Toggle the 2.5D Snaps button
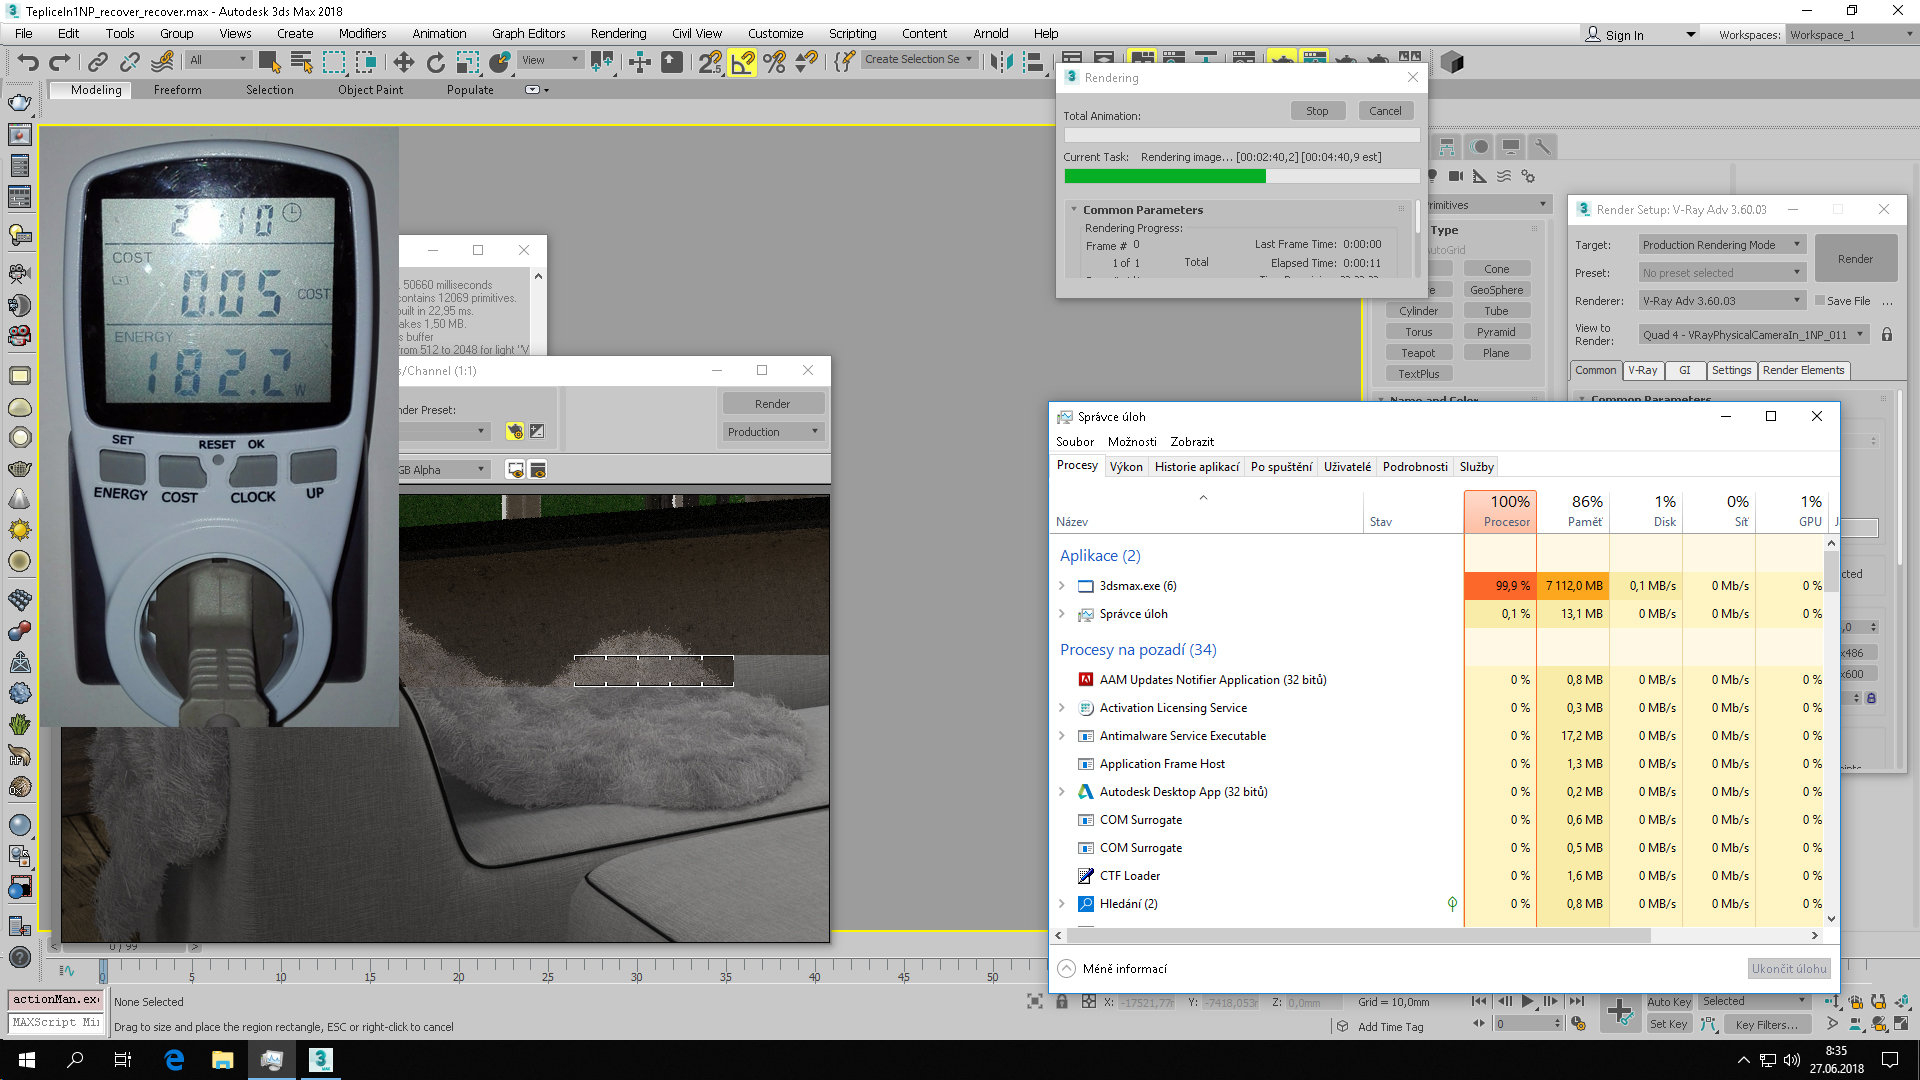 pyautogui.click(x=710, y=62)
